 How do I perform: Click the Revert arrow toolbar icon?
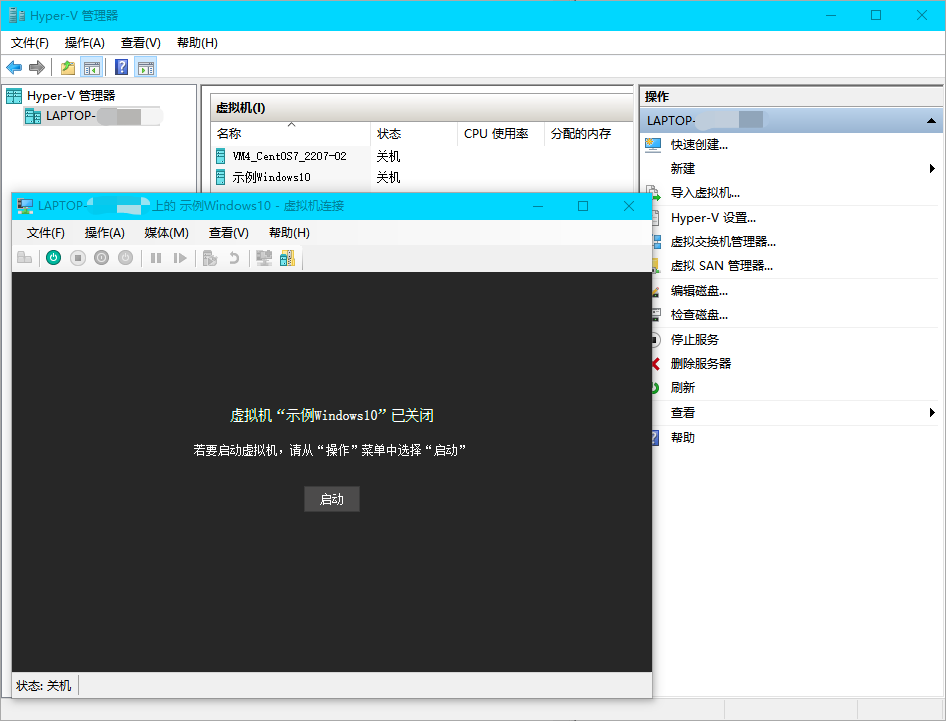234,258
